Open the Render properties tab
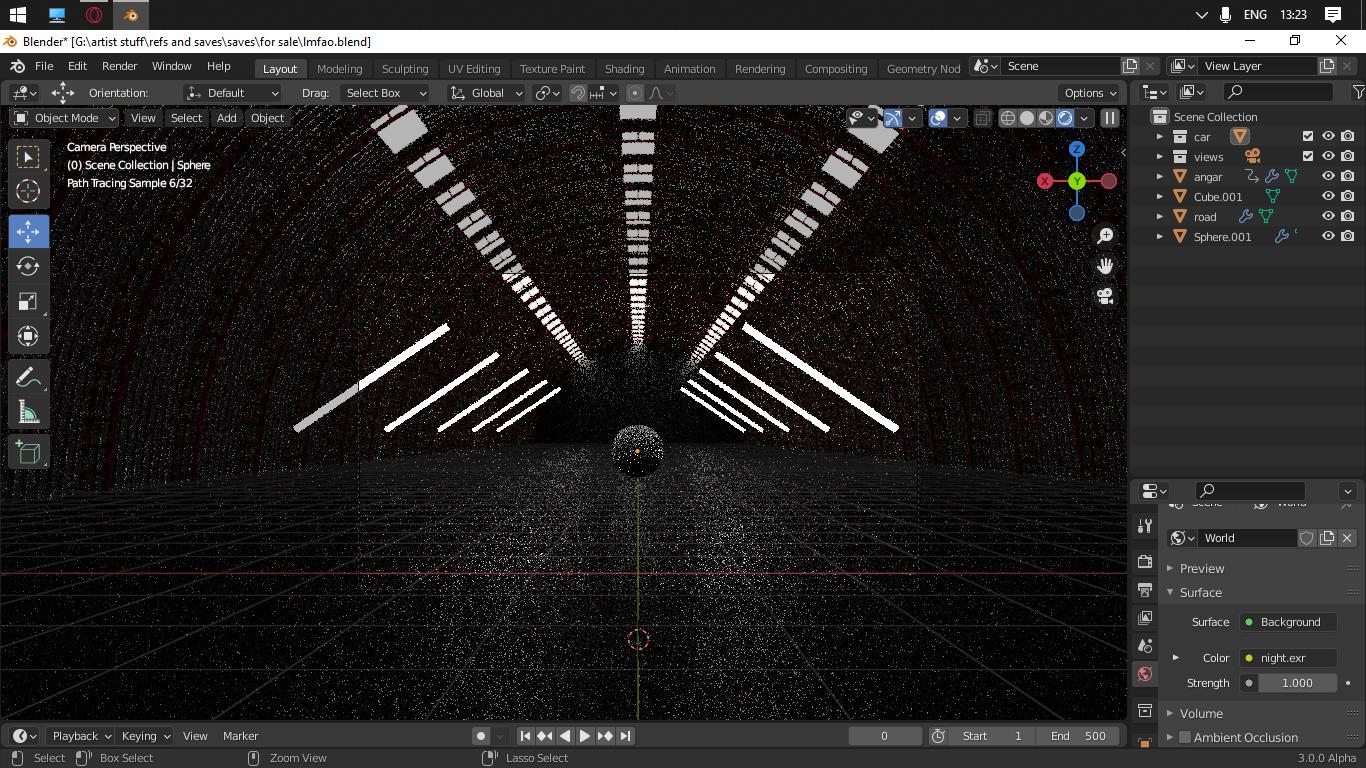 tap(1145, 562)
